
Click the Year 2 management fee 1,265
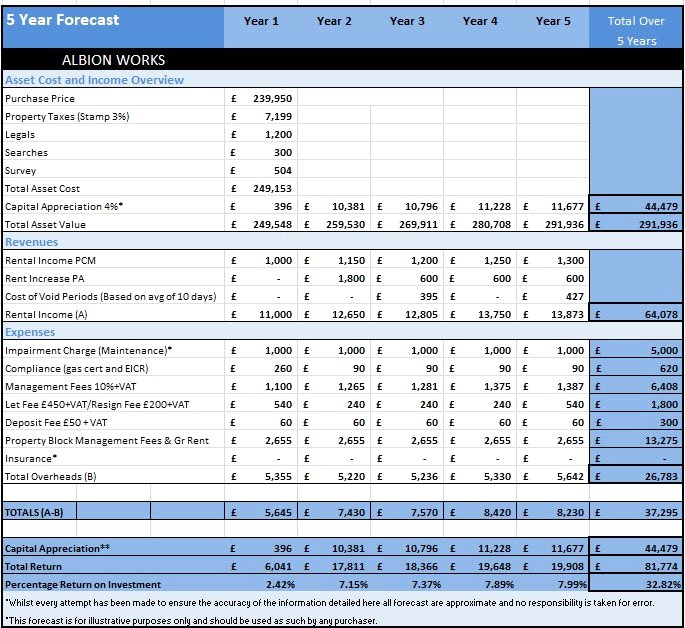(x=351, y=386)
